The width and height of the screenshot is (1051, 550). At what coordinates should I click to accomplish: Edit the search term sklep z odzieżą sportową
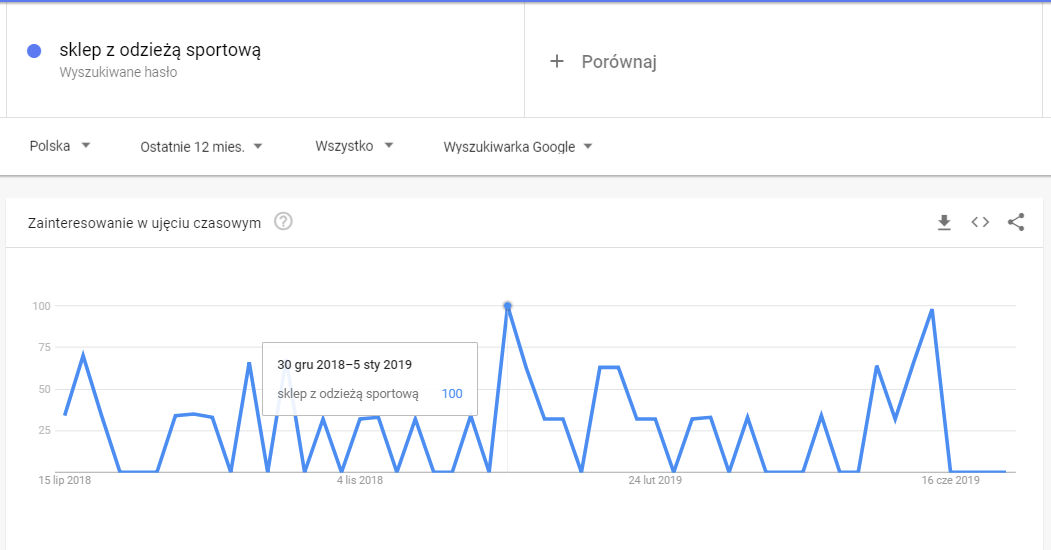(160, 50)
